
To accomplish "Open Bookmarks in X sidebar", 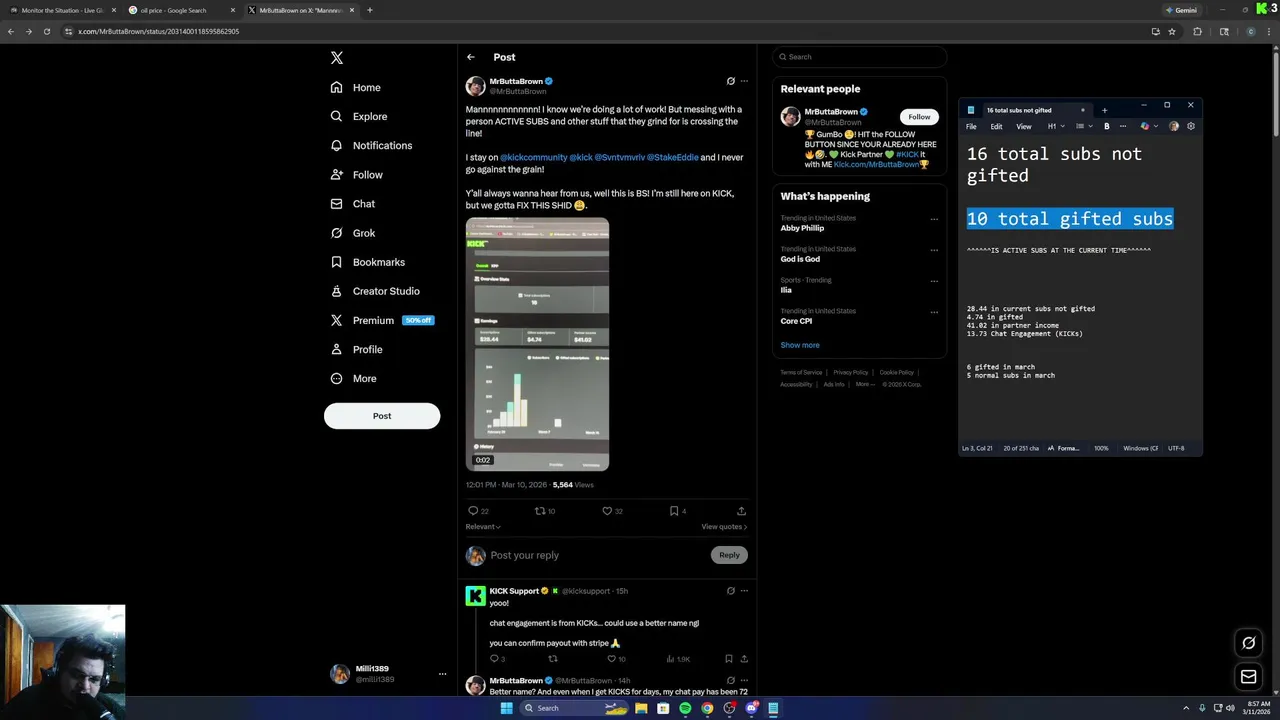I will click(x=367, y=262).
